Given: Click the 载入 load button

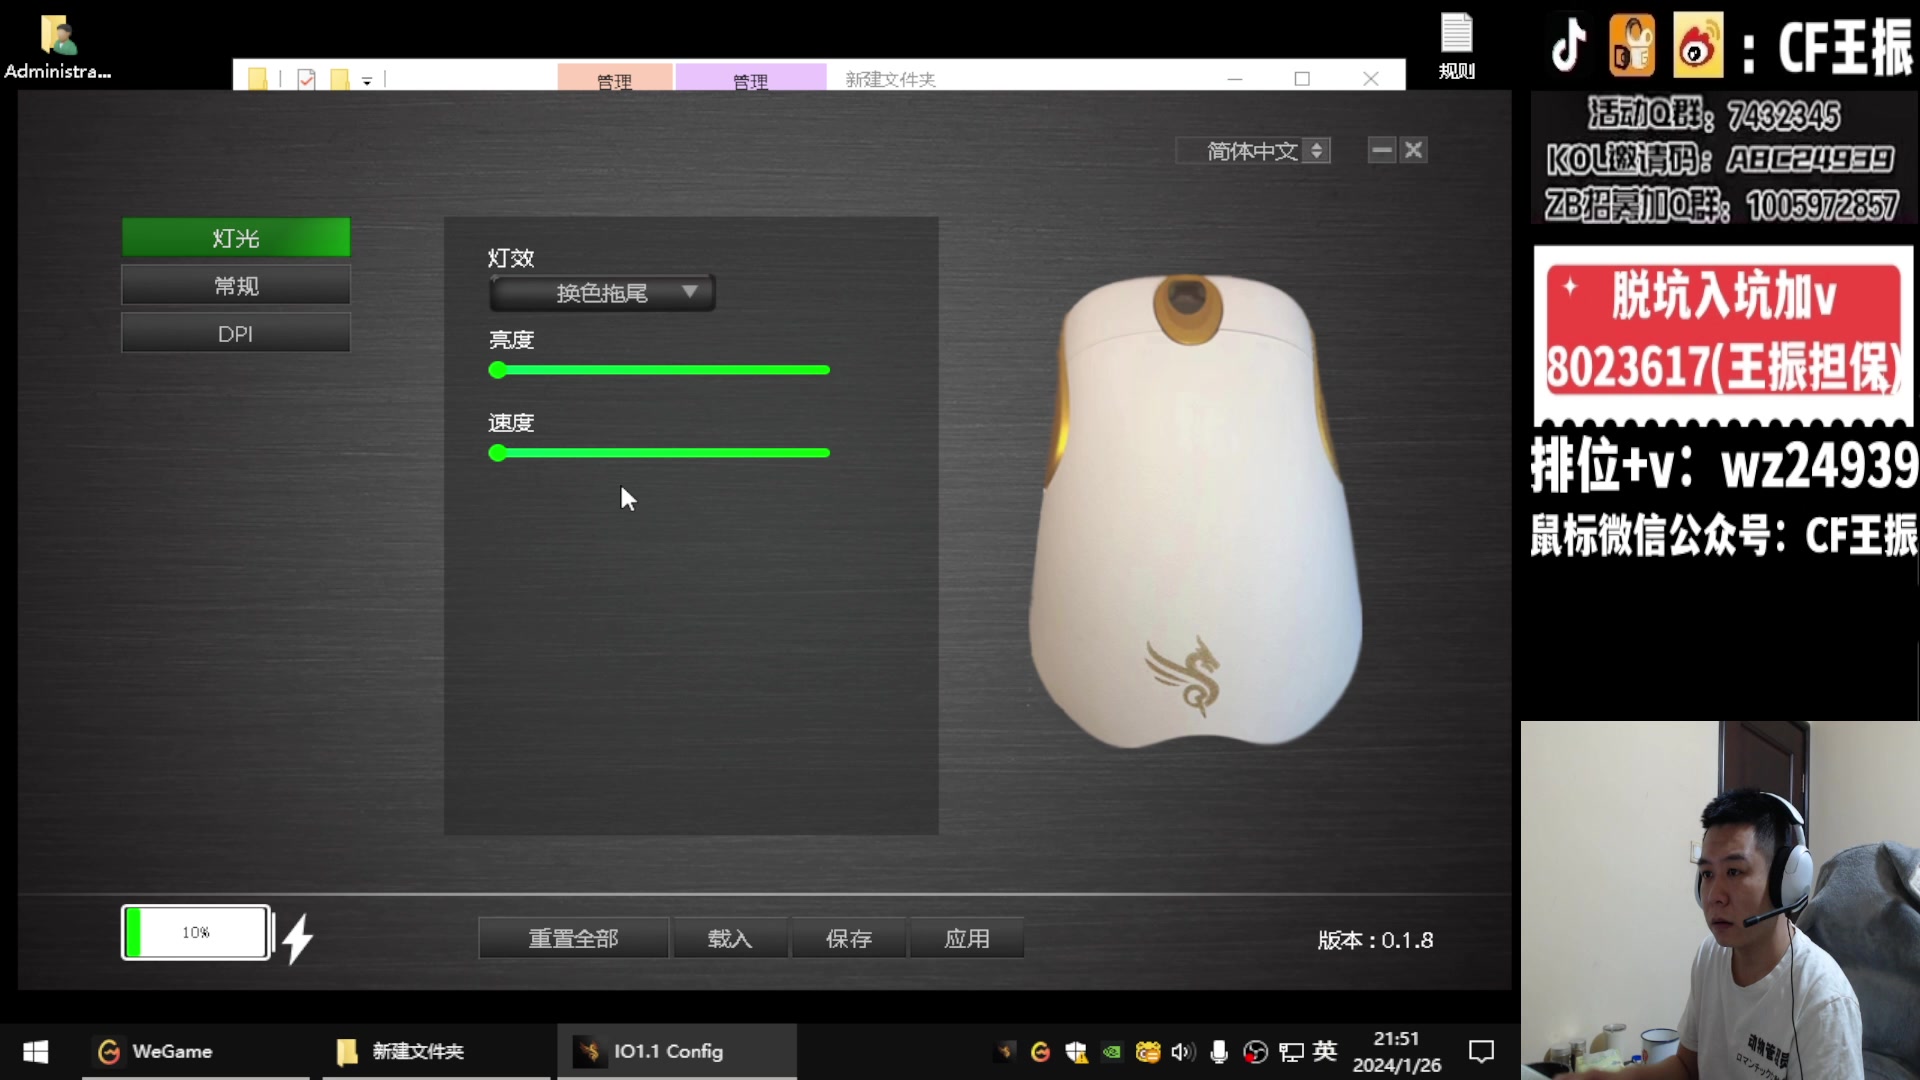Looking at the screenshot, I should tap(730, 939).
